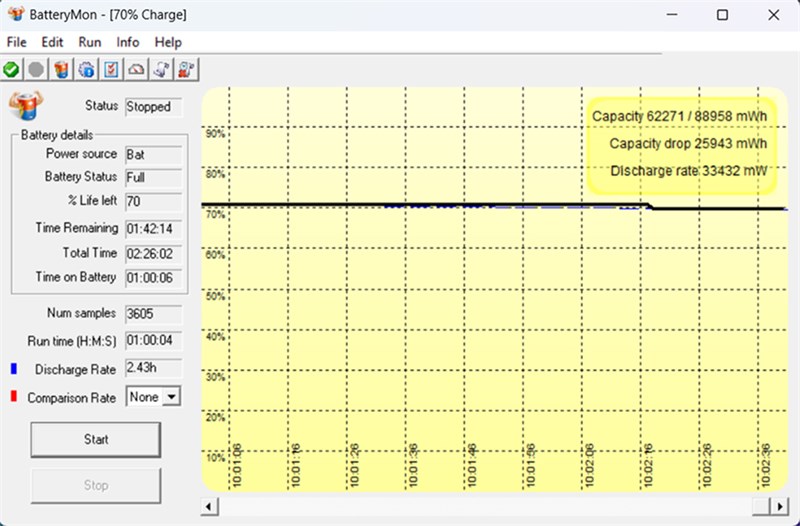Open the Info menu
Screen dimensions: 800x526
(128, 42)
